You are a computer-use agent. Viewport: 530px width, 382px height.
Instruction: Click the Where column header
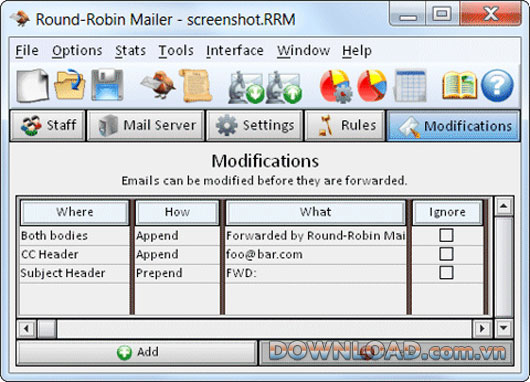[x=74, y=212]
